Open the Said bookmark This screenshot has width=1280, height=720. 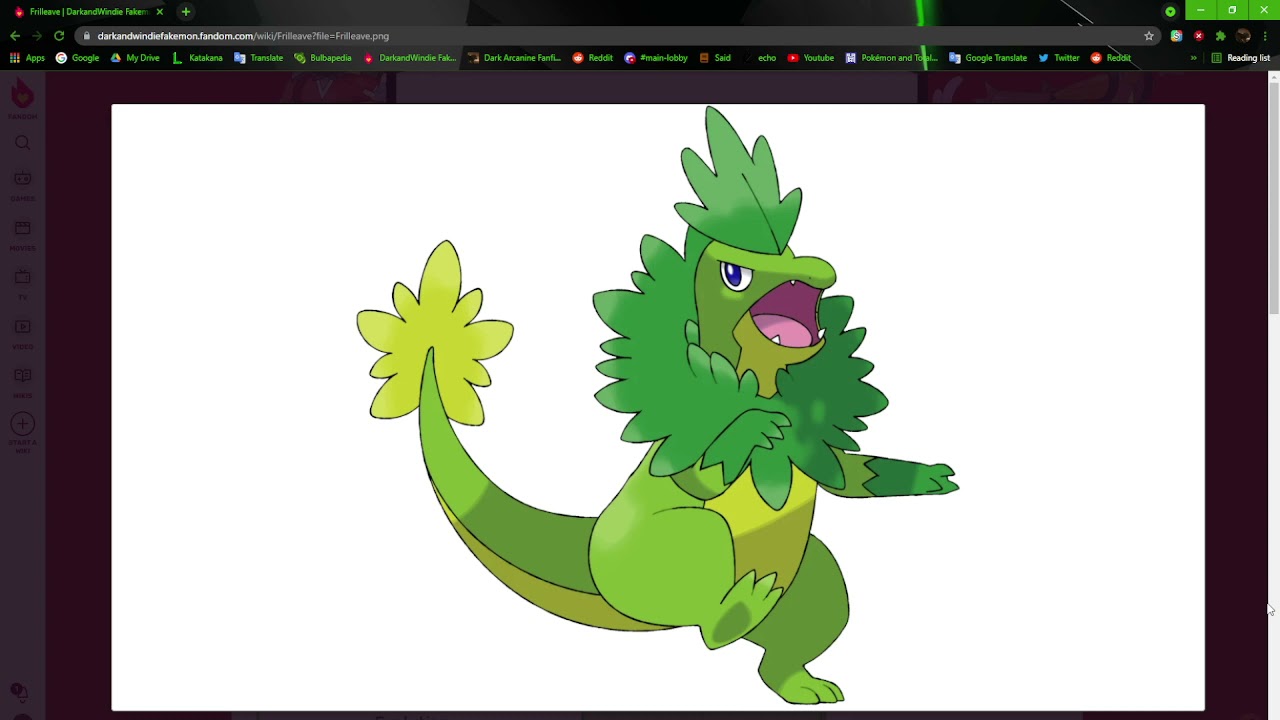714,58
